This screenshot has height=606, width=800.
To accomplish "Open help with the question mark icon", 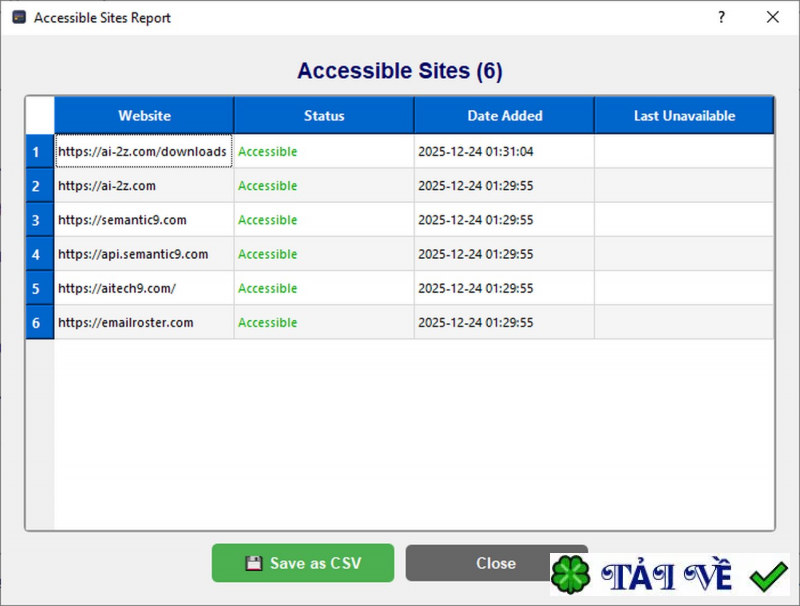I will click(x=720, y=17).
